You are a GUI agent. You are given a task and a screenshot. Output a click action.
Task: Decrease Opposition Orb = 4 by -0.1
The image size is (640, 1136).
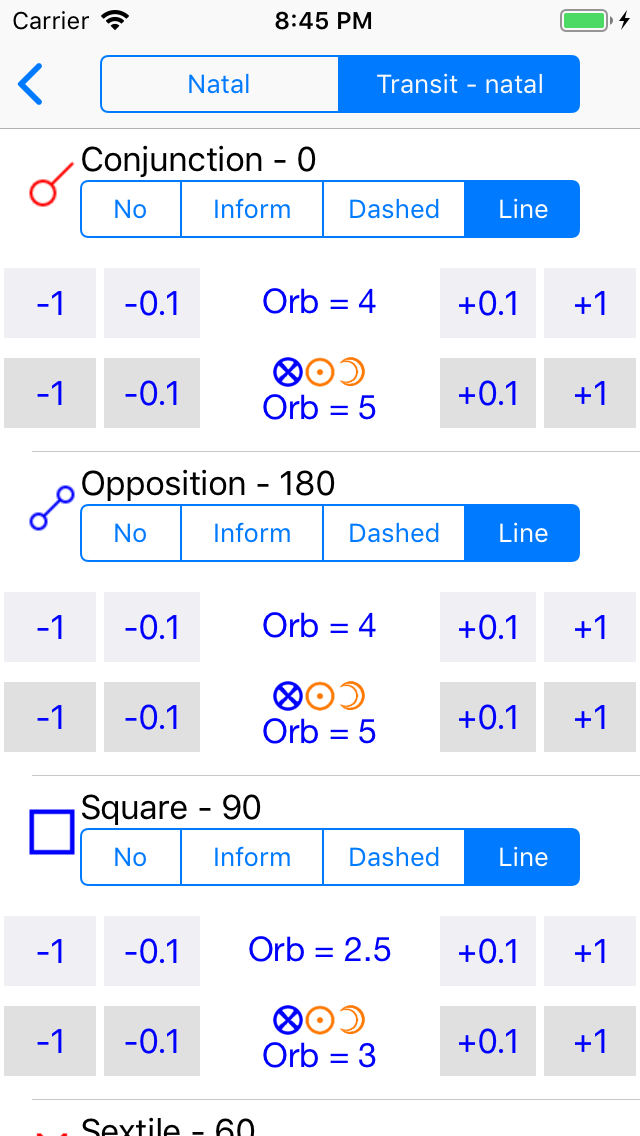[152, 627]
